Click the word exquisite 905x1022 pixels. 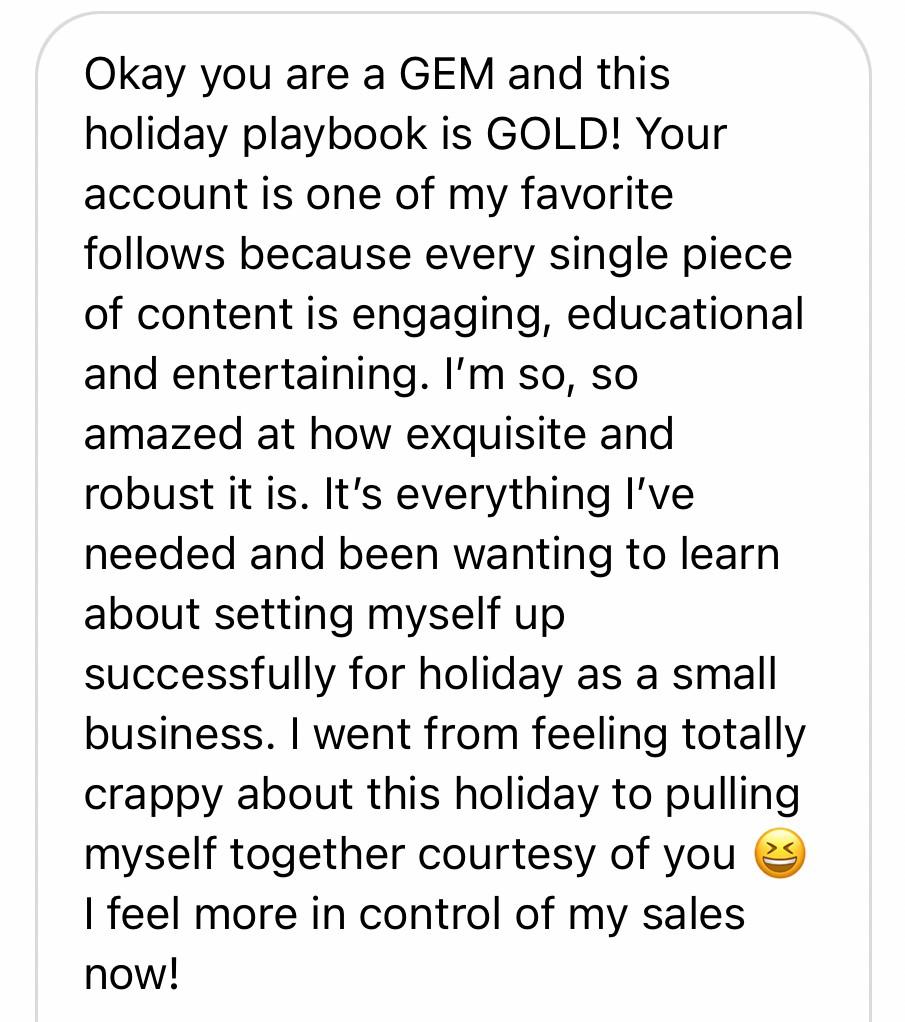pyautogui.click(x=496, y=435)
